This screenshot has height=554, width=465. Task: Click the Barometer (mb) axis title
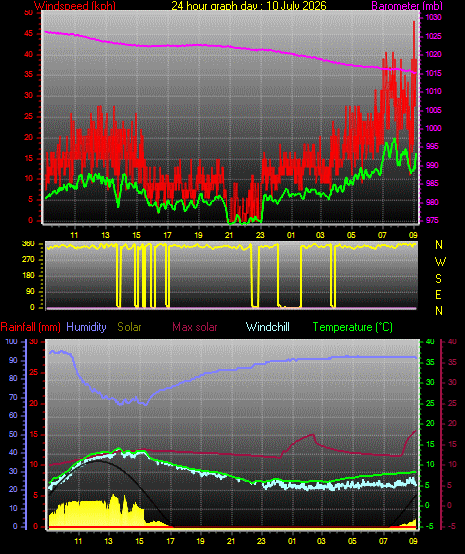(x=407, y=6)
